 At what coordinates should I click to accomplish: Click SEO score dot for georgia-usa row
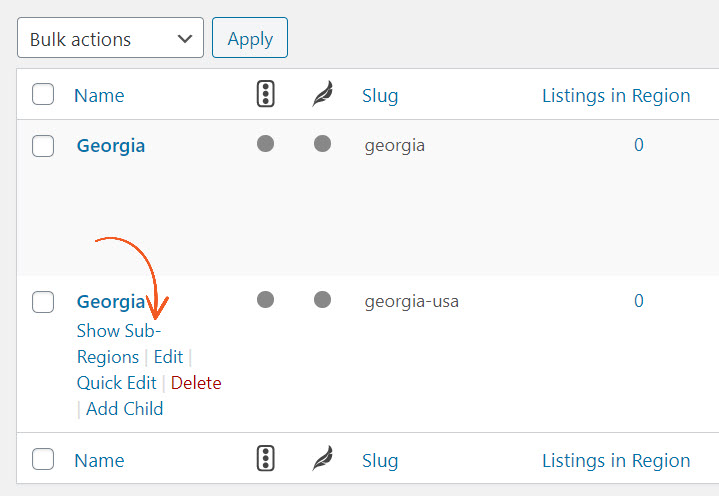click(265, 299)
